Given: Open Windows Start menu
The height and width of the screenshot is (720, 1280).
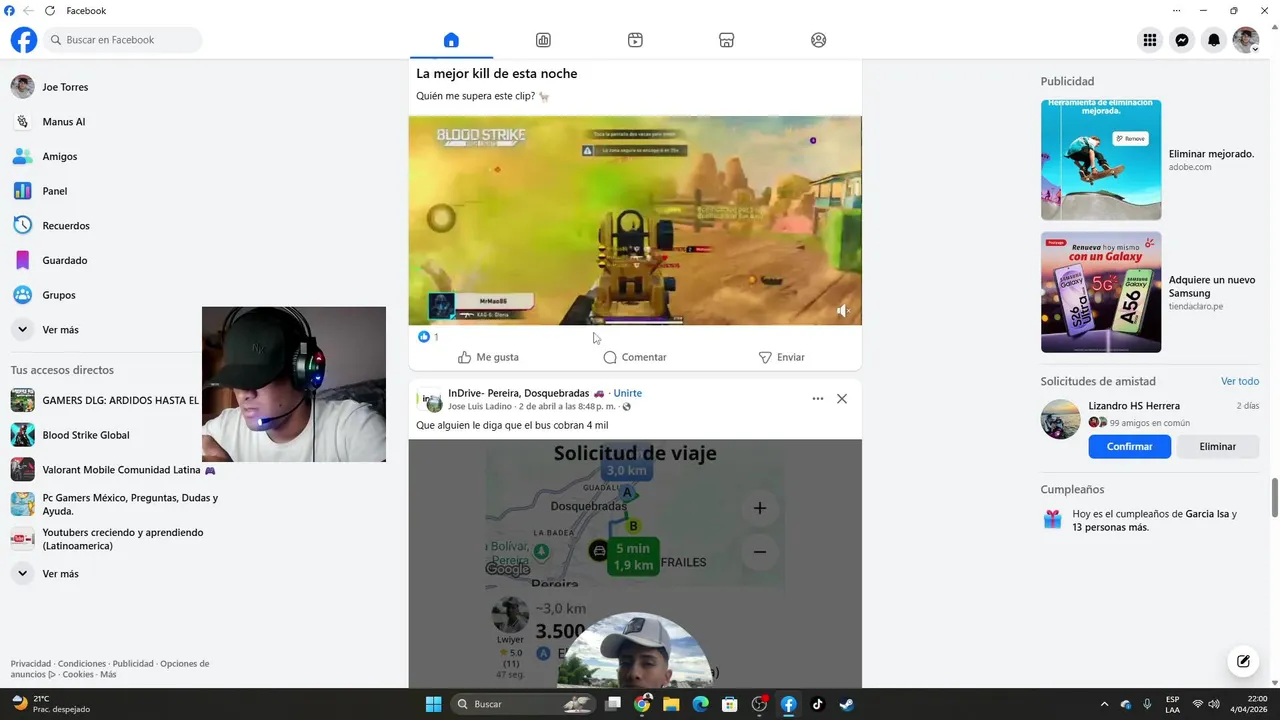Looking at the screenshot, I should point(433,704).
